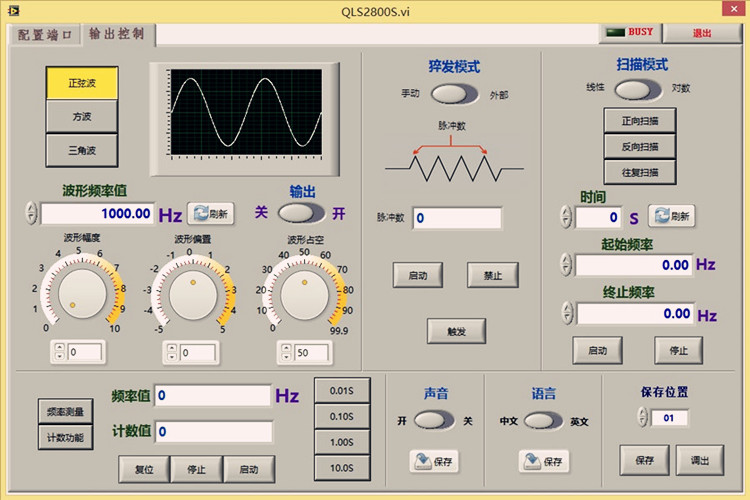Click the save icon button under 语言
Image resolution: width=750 pixels, height=500 pixels.
coord(543,461)
